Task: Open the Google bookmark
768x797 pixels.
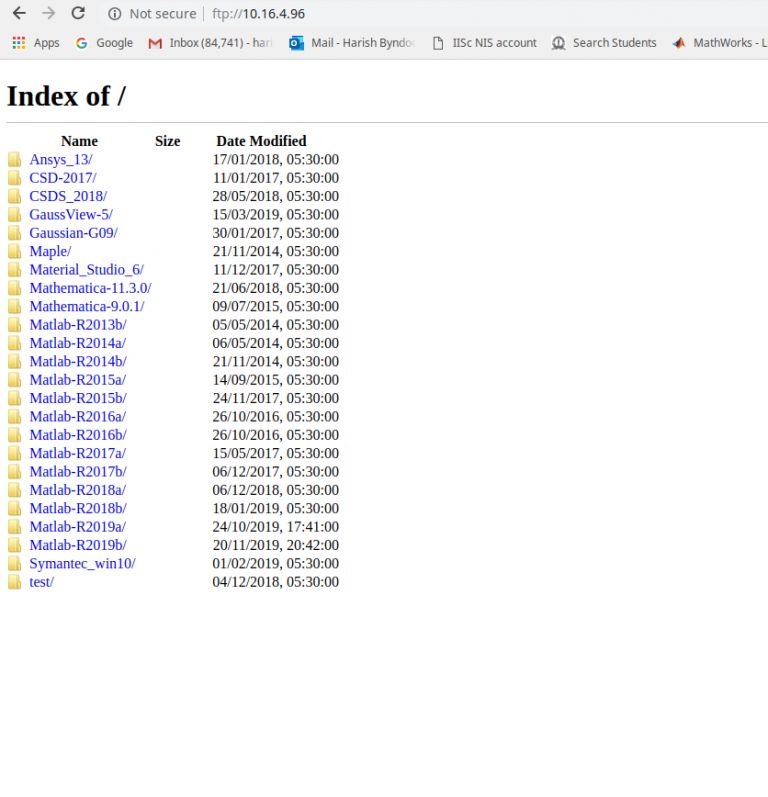Action: point(104,43)
